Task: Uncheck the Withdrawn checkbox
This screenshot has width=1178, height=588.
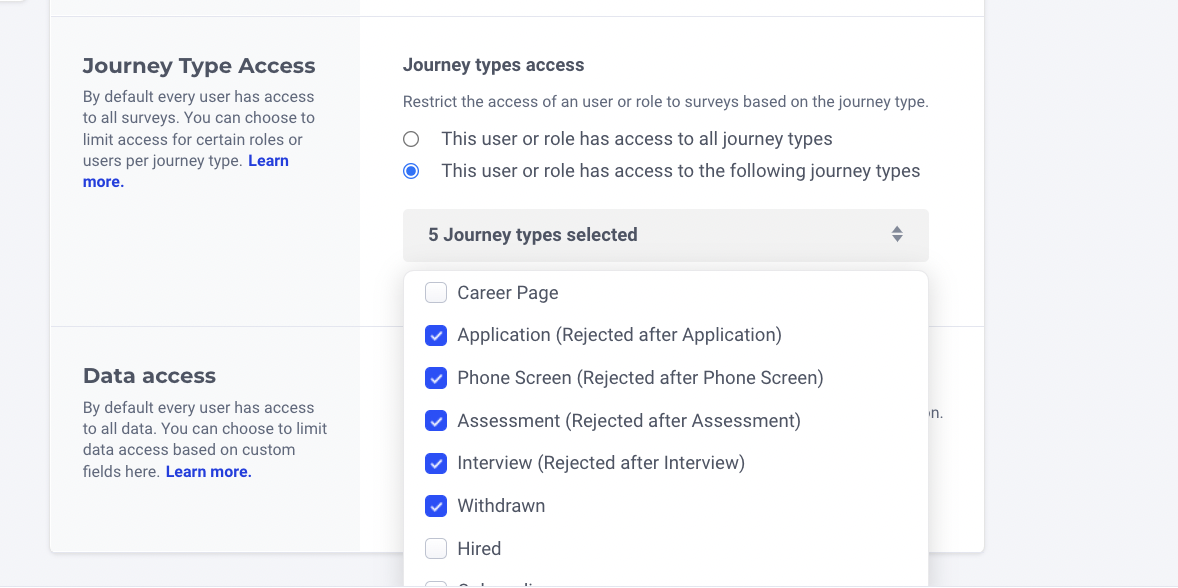Action: click(x=436, y=506)
